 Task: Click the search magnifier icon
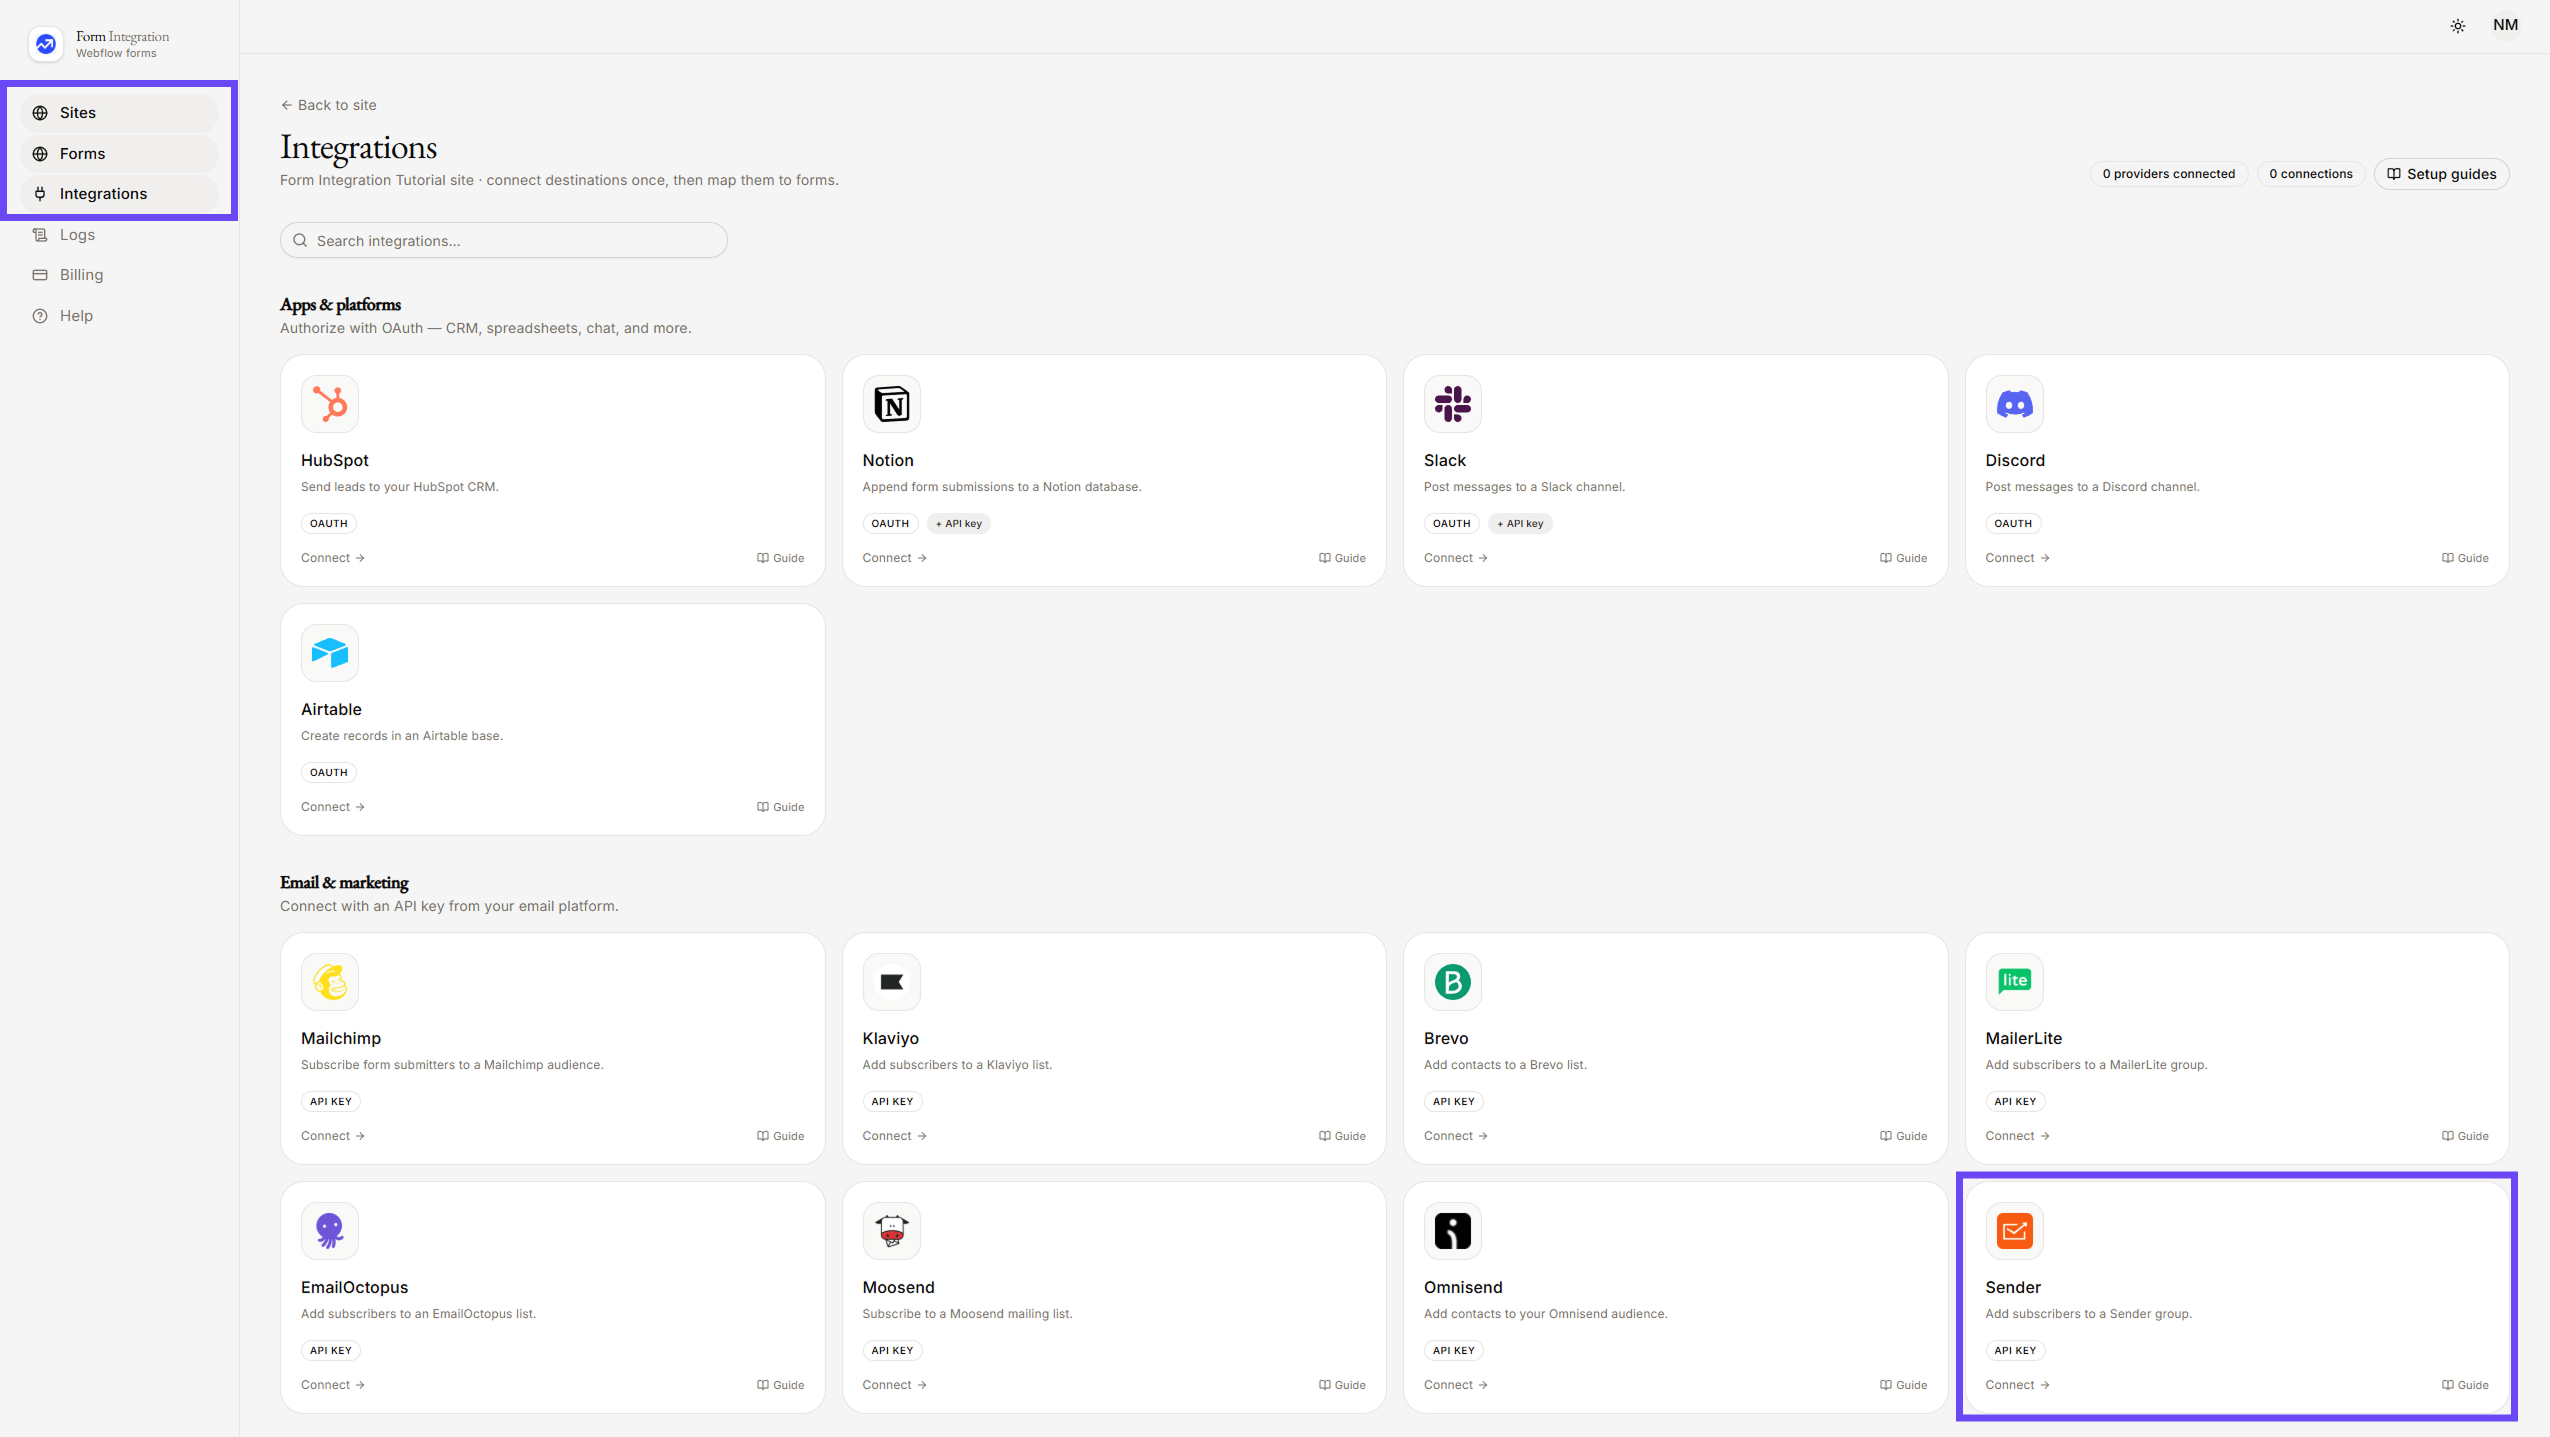300,241
